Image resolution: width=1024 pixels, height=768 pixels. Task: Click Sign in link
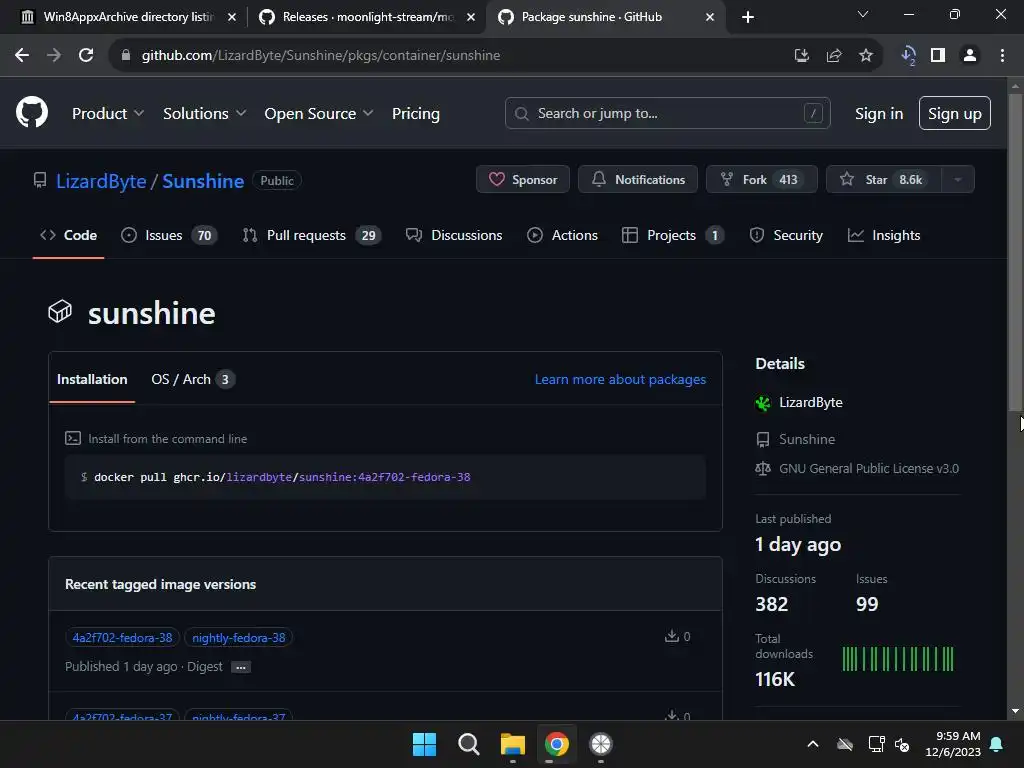879,114
